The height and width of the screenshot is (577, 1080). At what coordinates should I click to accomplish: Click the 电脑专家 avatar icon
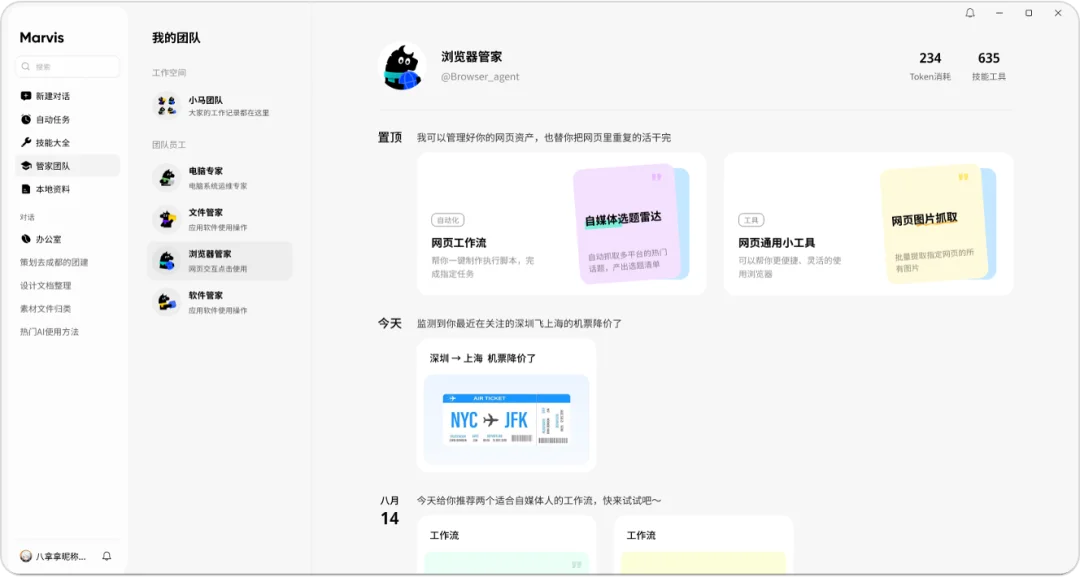click(x=167, y=178)
